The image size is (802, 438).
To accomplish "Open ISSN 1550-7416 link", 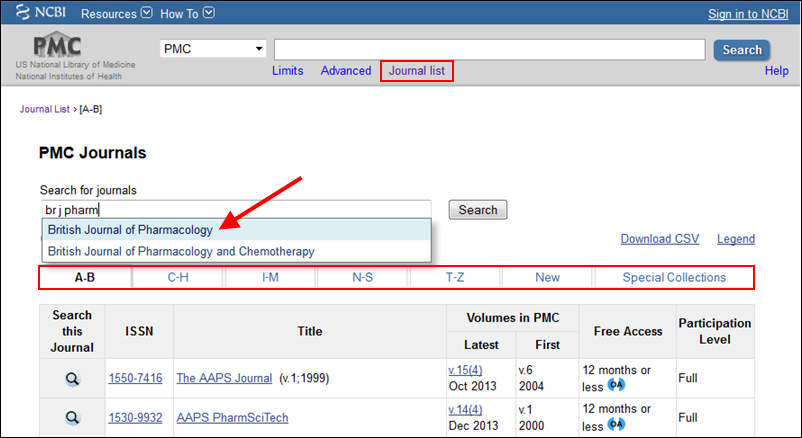I will click(x=135, y=378).
